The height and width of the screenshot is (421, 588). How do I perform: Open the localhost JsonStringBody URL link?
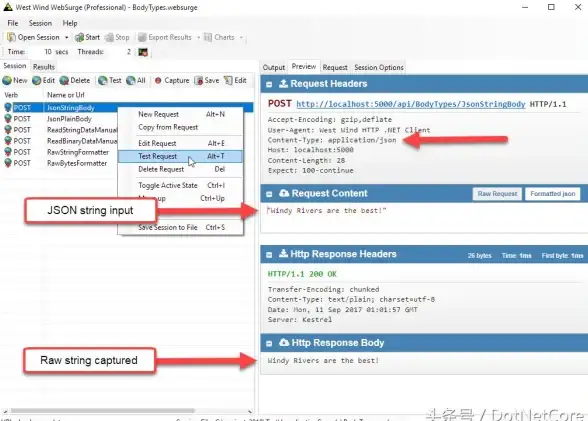[411, 104]
